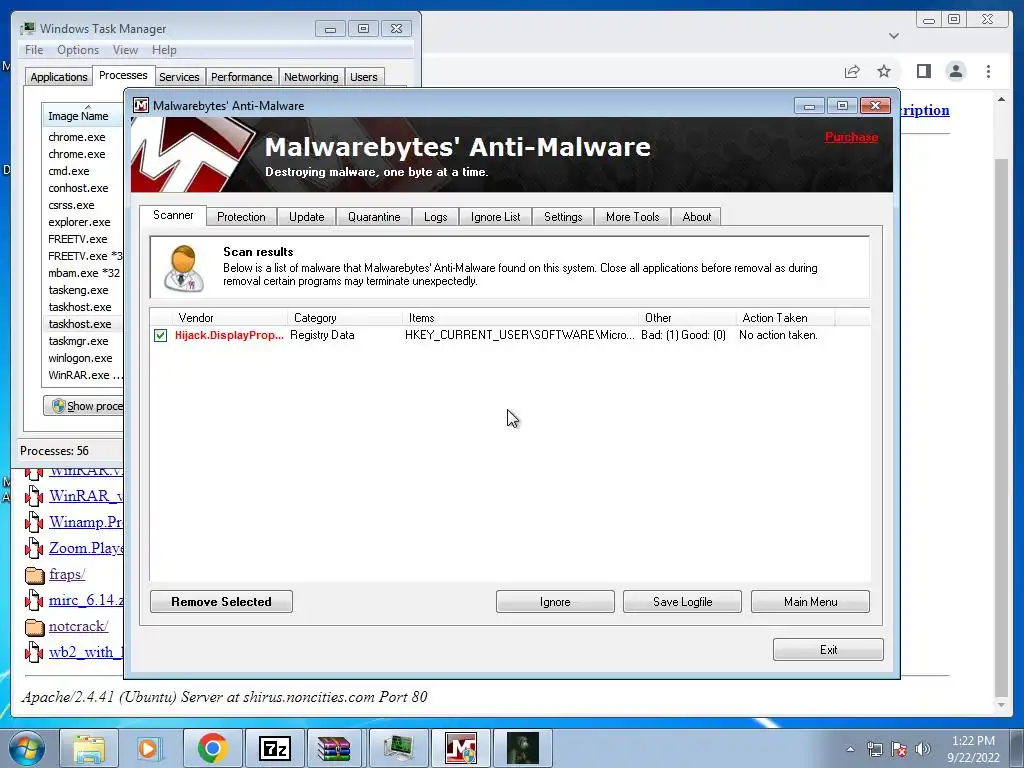The width and height of the screenshot is (1024, 768).
Task: Open the dark monkey icon taskbar app
Action: 522,748
